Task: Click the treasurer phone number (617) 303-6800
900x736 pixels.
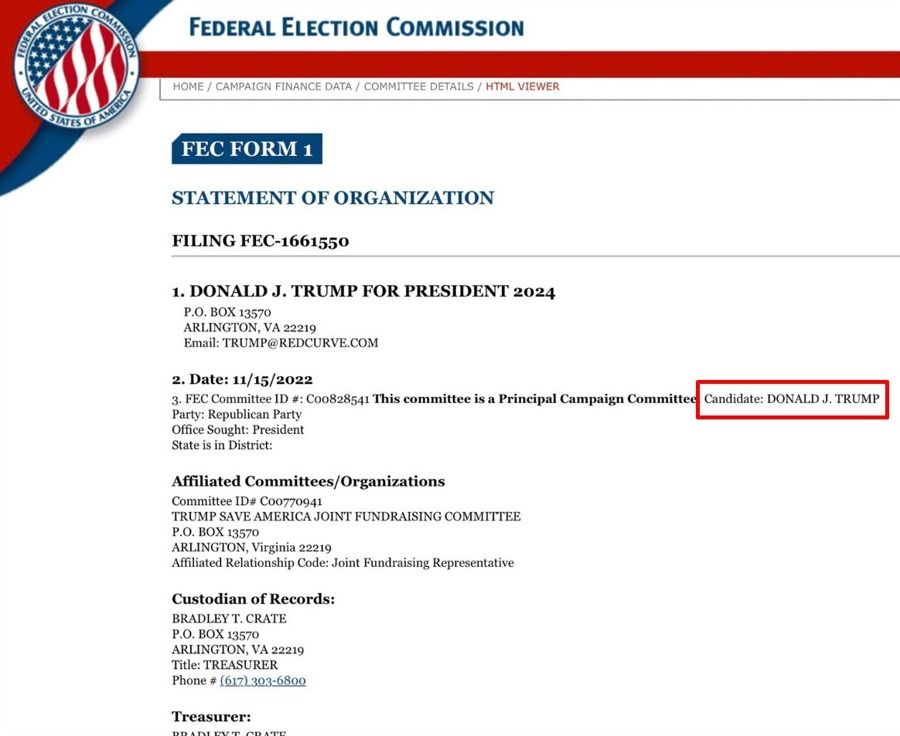Action: pos(263,680)
